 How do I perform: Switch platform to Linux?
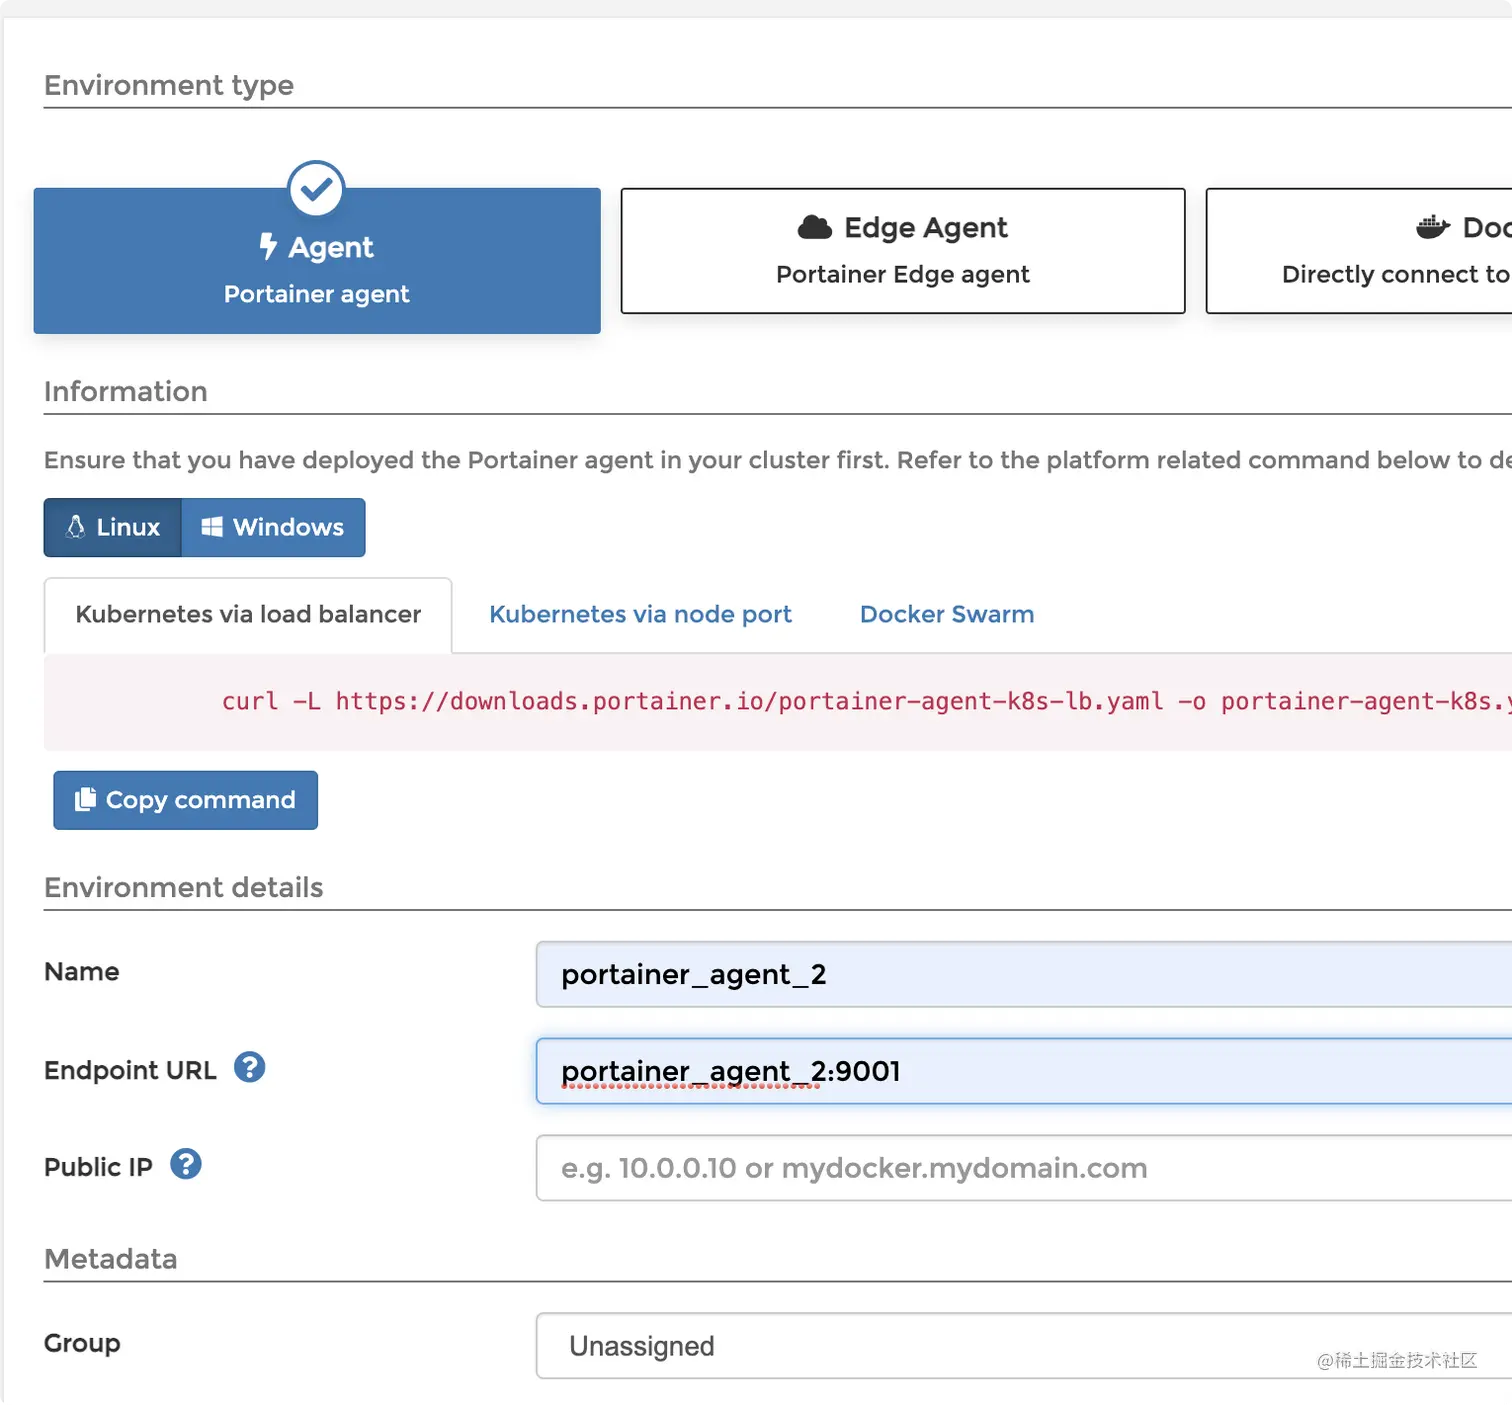coord(113,527)
